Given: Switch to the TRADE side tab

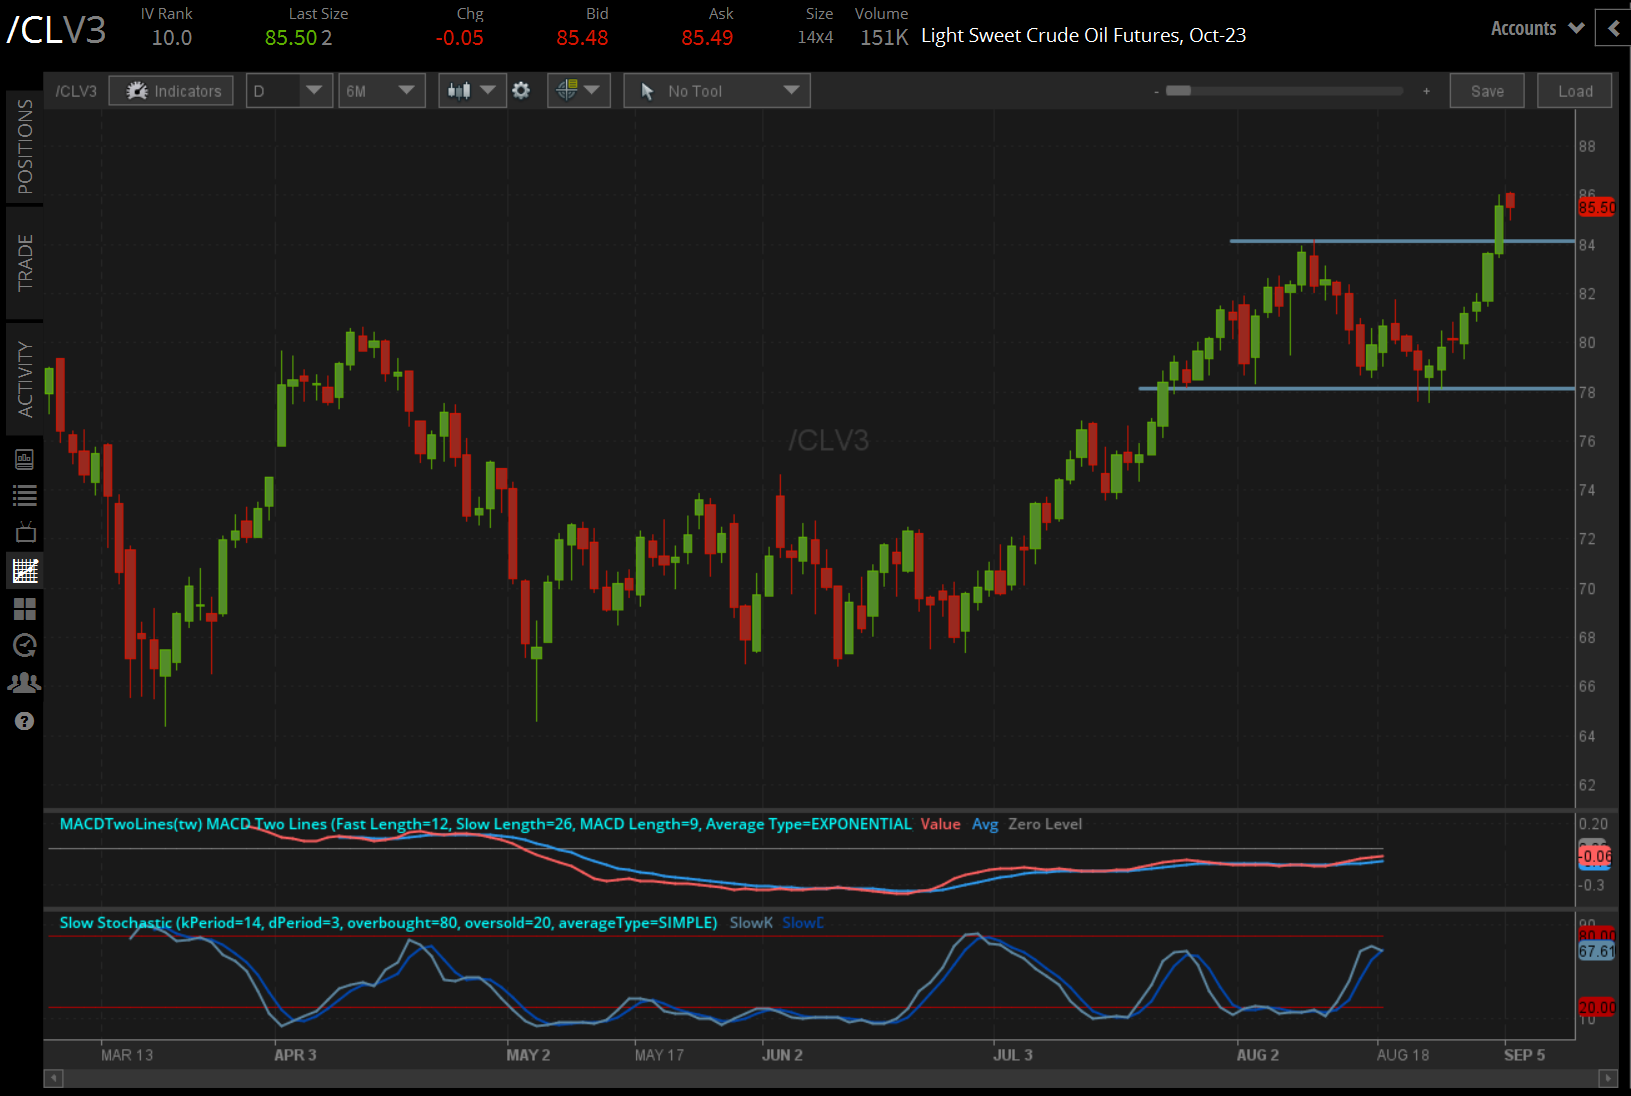Looking at the screenshot, I should pyautogui.click(x=24, y=263).
